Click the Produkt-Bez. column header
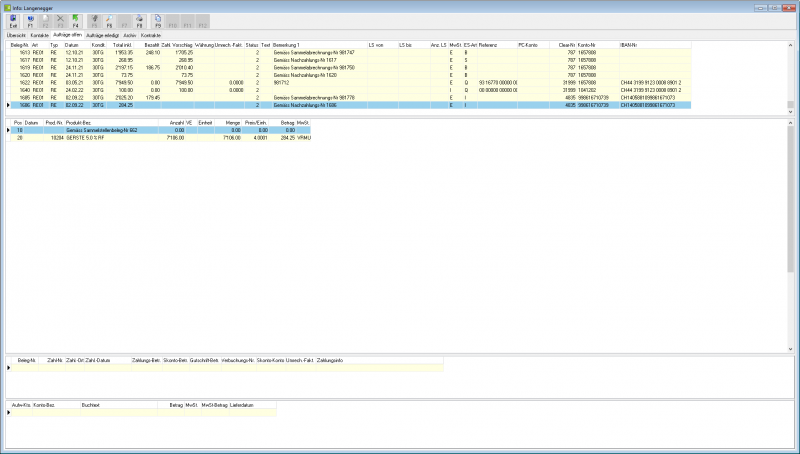800x454 pixels. point(111,123)
